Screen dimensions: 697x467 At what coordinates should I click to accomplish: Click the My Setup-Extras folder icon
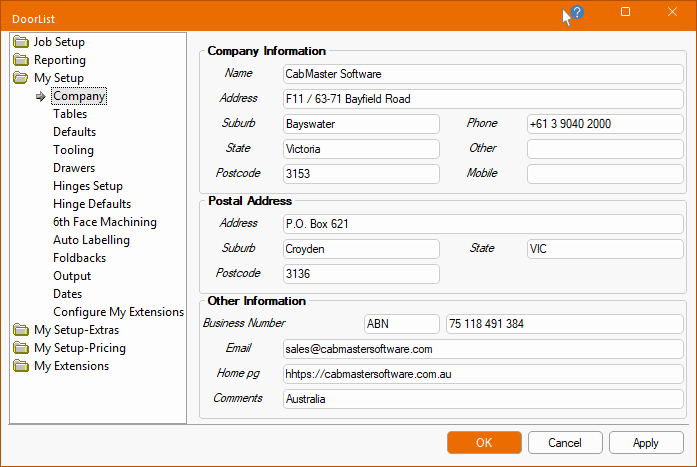tap(21, 330)
